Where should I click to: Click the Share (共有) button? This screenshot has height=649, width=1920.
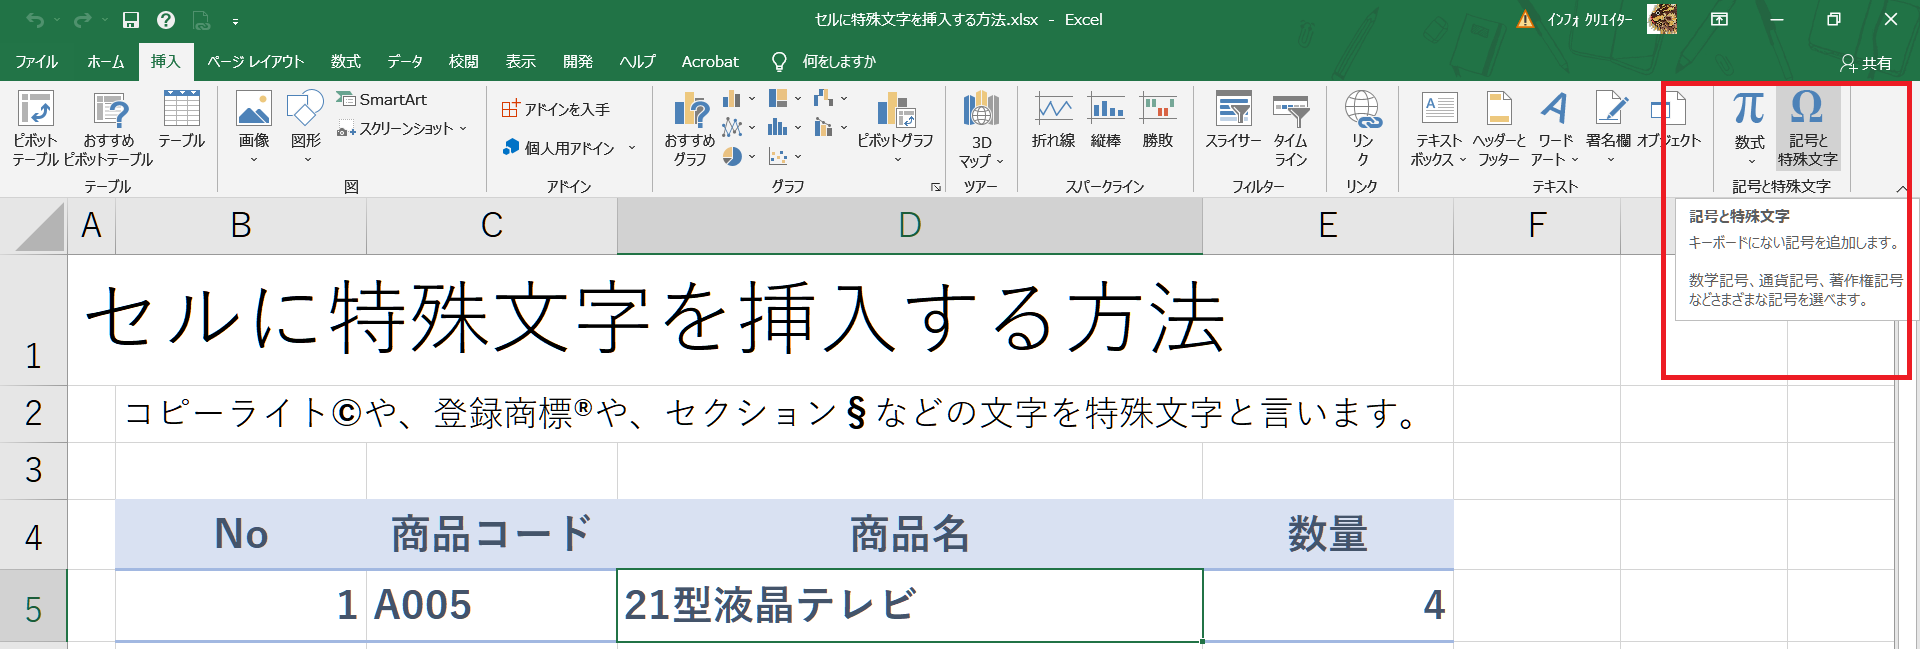pos(1866,63)
